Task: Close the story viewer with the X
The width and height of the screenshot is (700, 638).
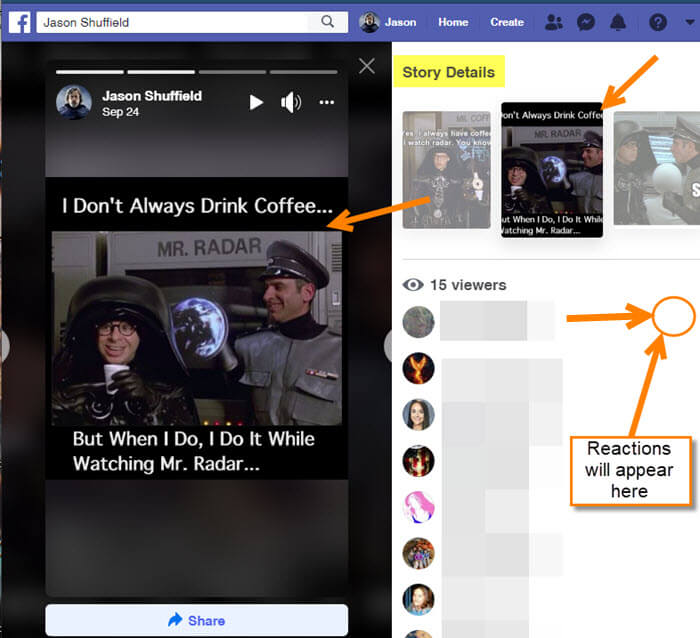Action: click(x=367, y=66)
